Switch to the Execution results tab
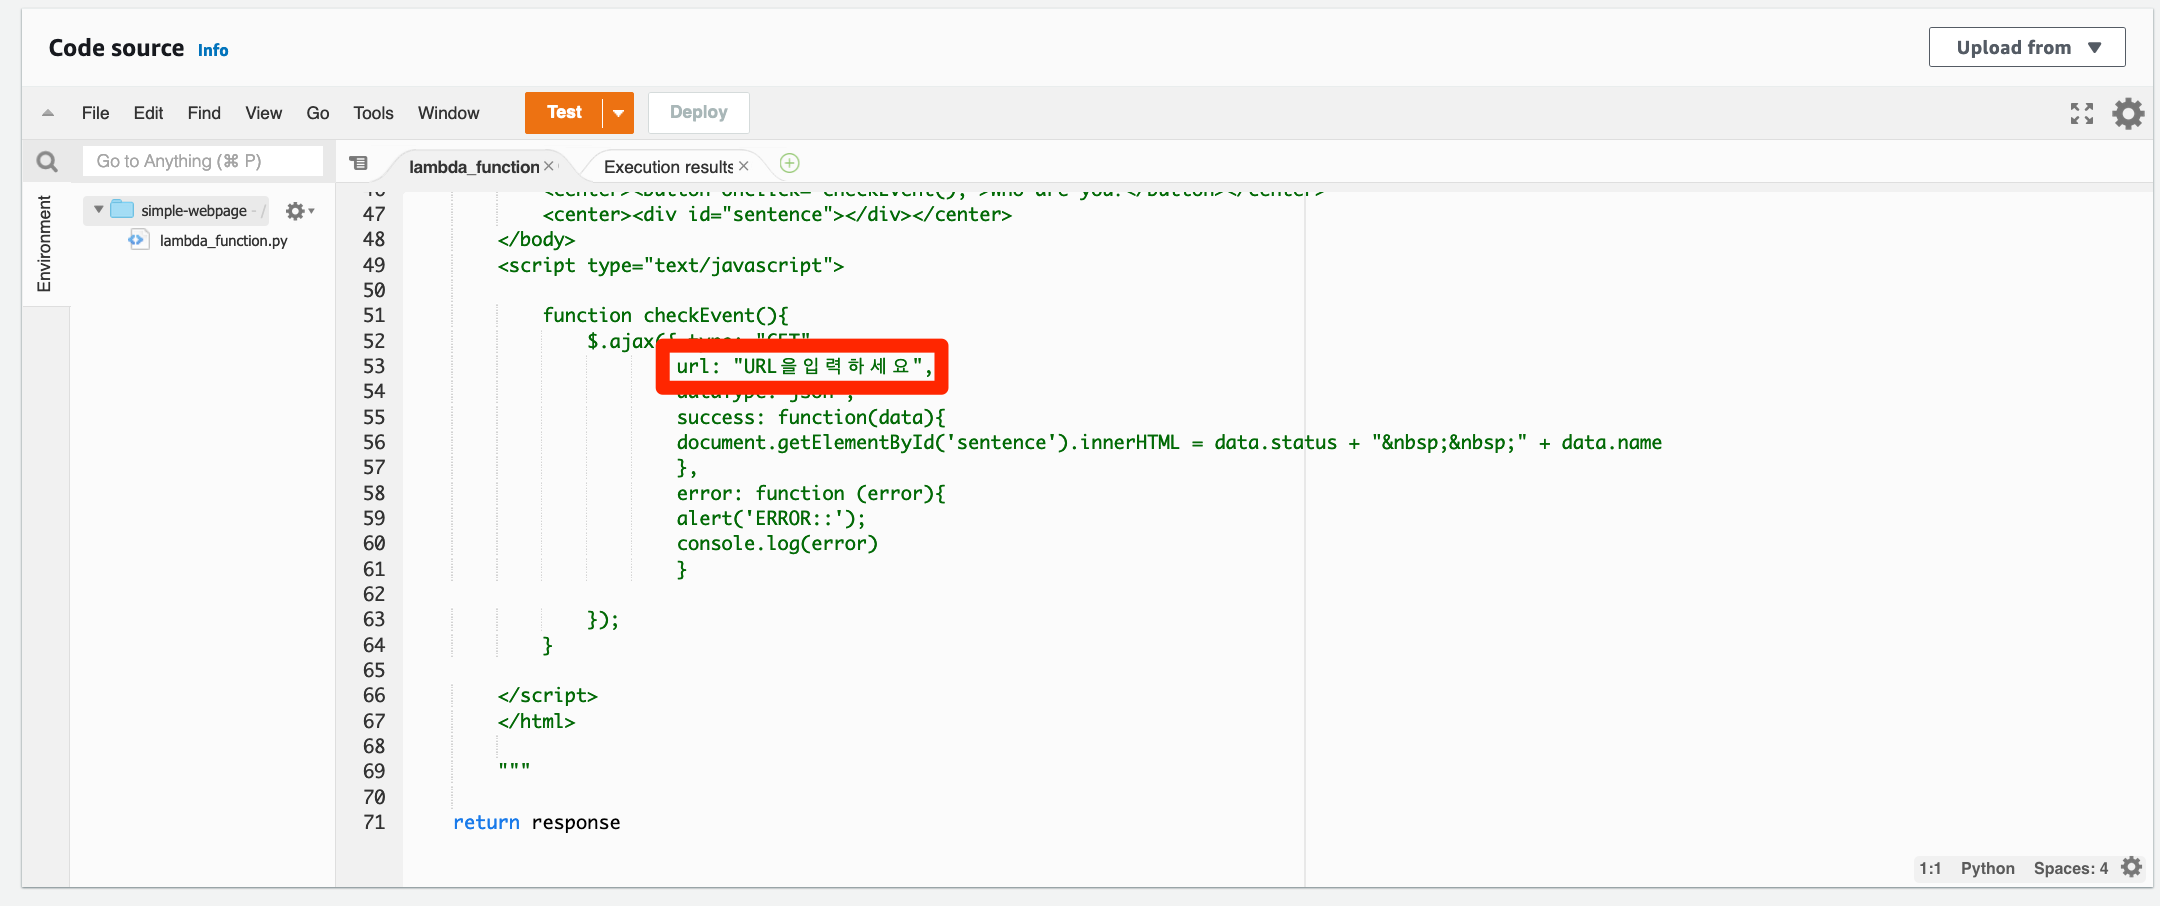This screenshot has width=2160, height=906. (668, 167)
